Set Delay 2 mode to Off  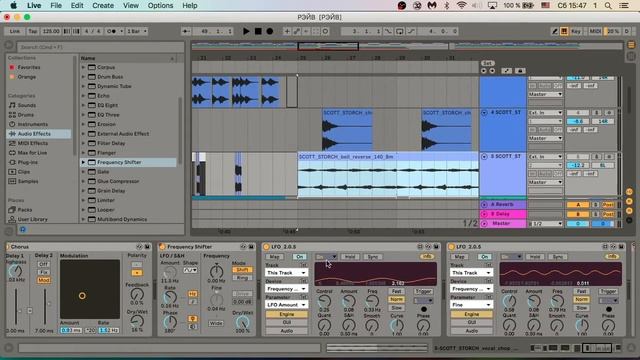44,264
